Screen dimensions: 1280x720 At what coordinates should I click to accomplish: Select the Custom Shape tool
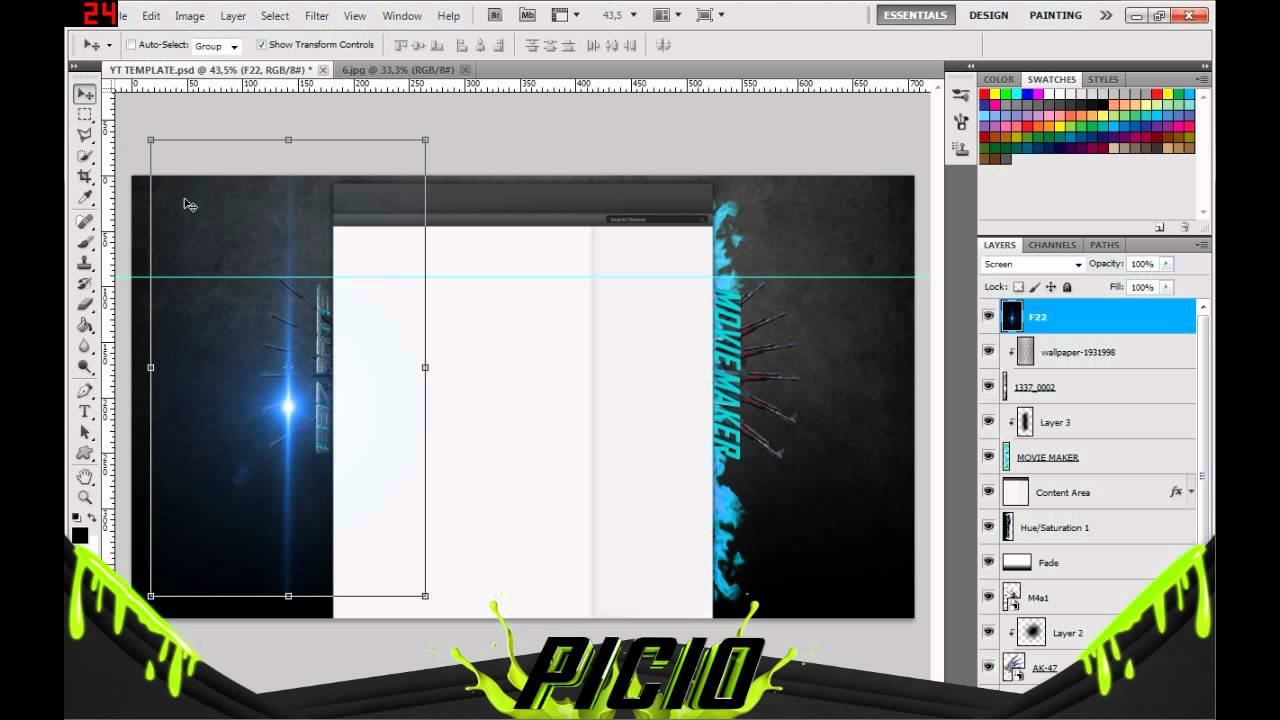click(x=85, y=454)
